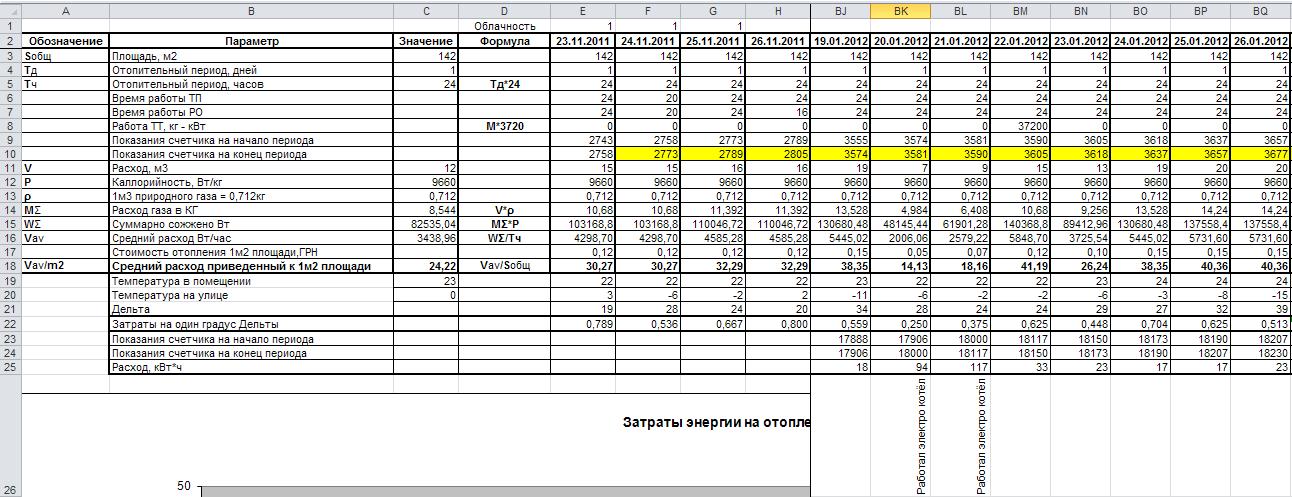Screen dimensions: 1292x497
Task: Click the 'Расход, м3' cell
Action: 251,168
